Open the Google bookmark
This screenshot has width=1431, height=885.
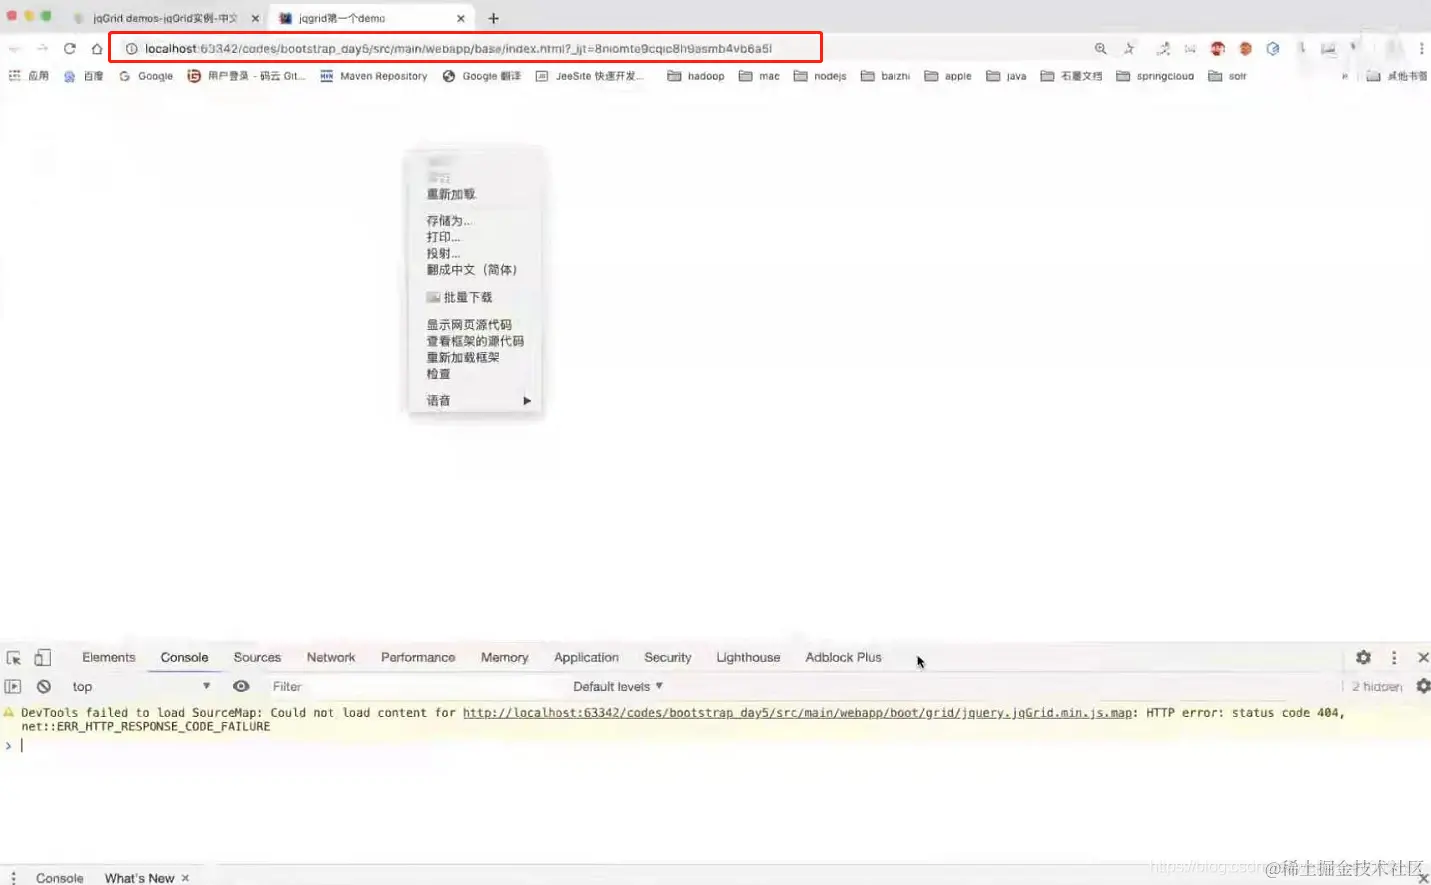[x=146, y=76]
